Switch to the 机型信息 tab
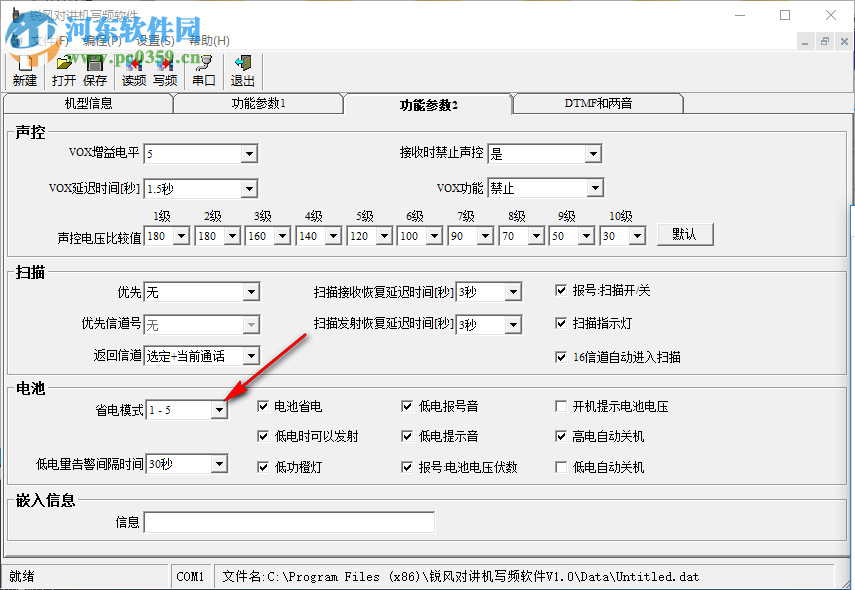 tap(90, 102)
